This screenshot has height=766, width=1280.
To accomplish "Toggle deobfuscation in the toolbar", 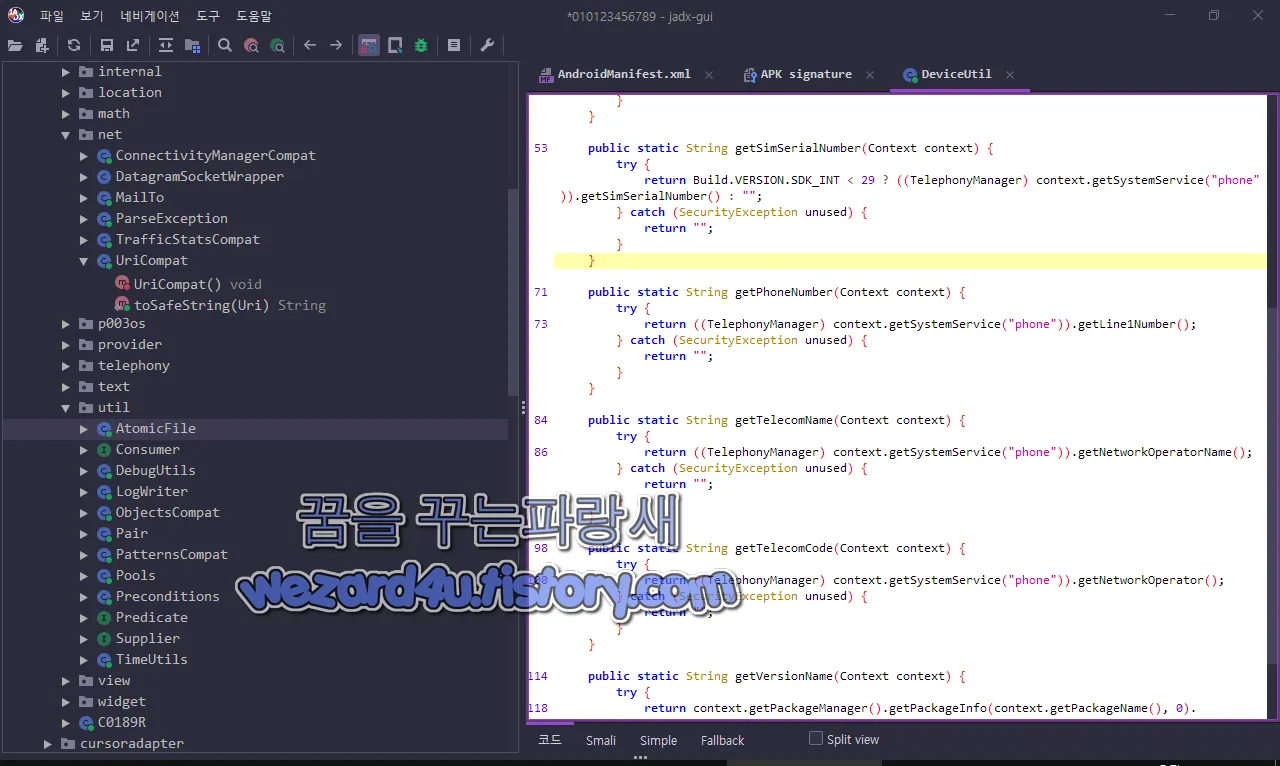I will (369, 45).
